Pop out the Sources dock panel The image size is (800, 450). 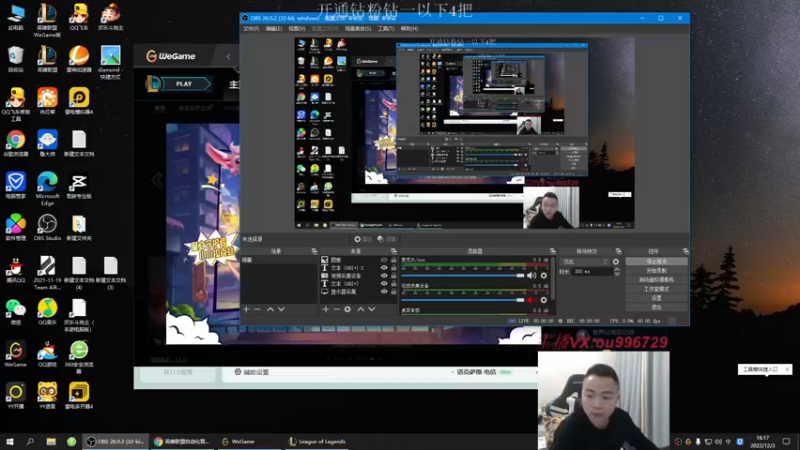pyautogui.click(x=393, y=251)
